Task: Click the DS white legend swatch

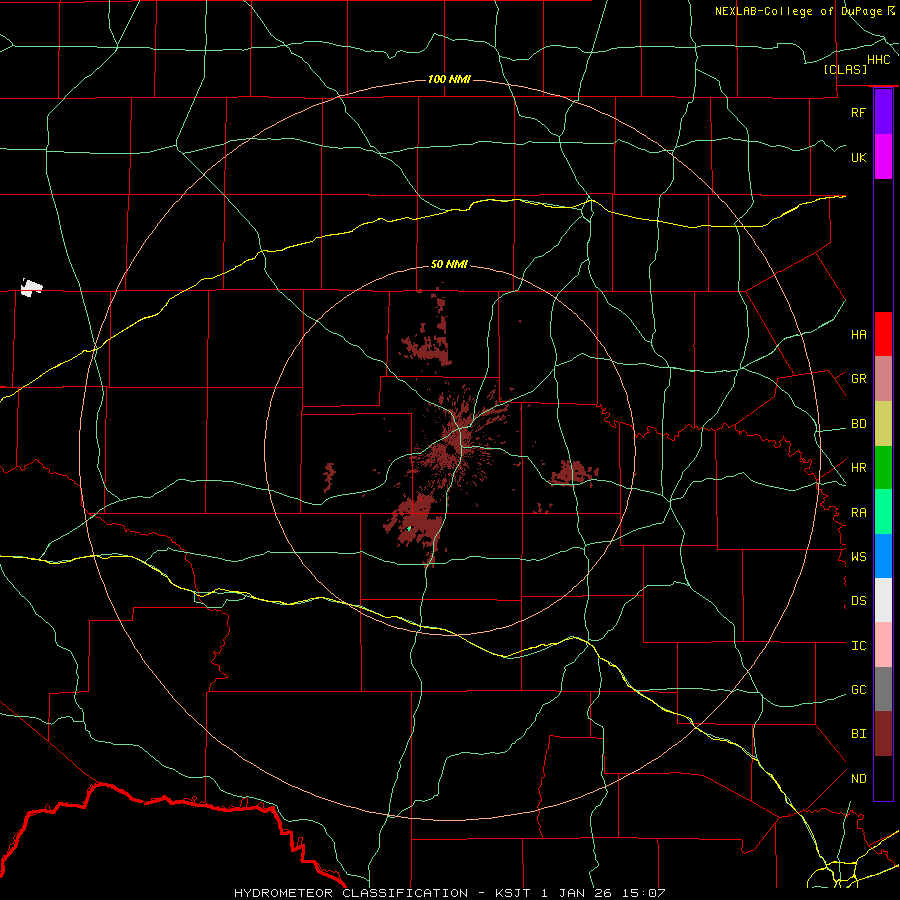Action: (883, 600)
